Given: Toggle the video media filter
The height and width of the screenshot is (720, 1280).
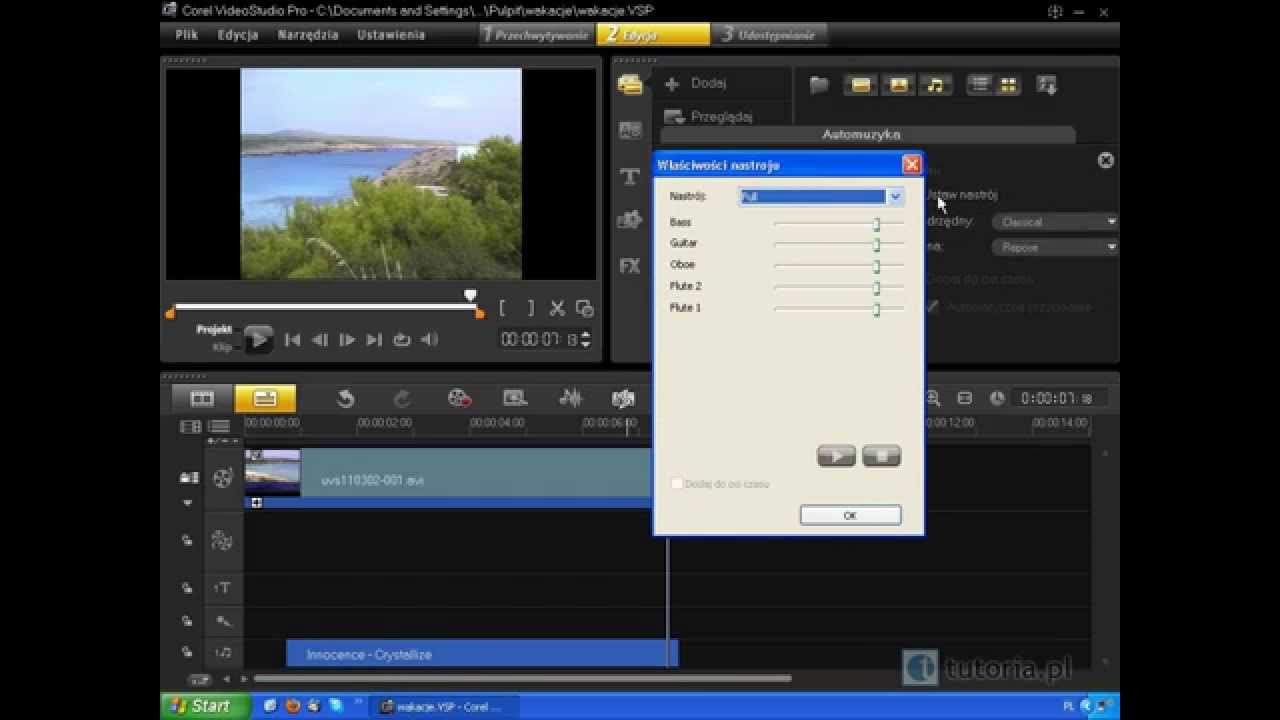Looking at the screenshot, I should click(860, 85).
